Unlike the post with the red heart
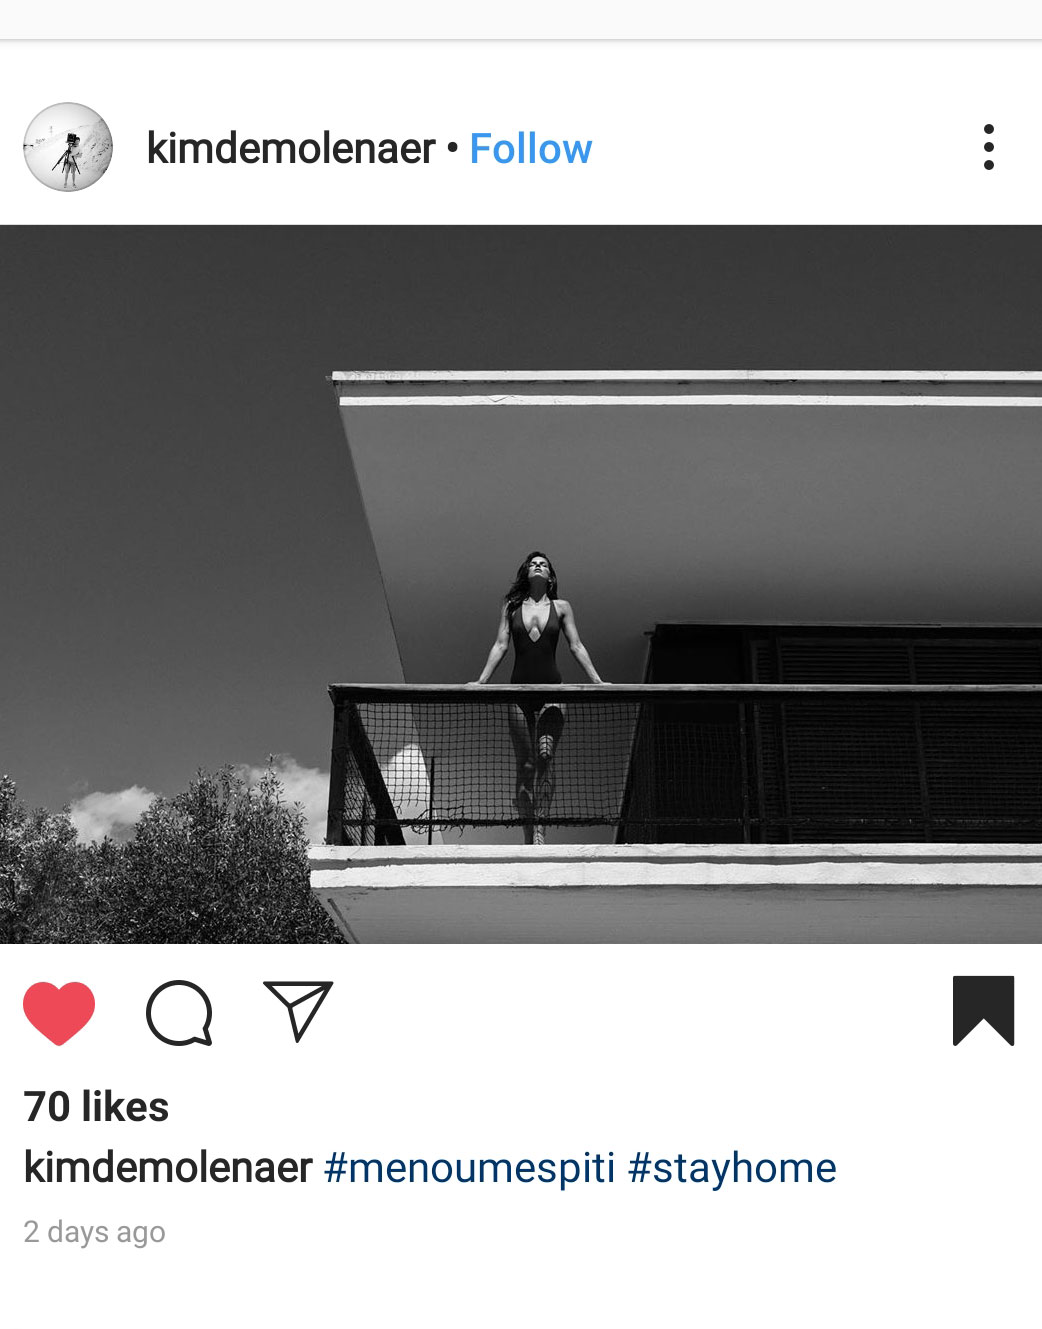 [59, 1013]
